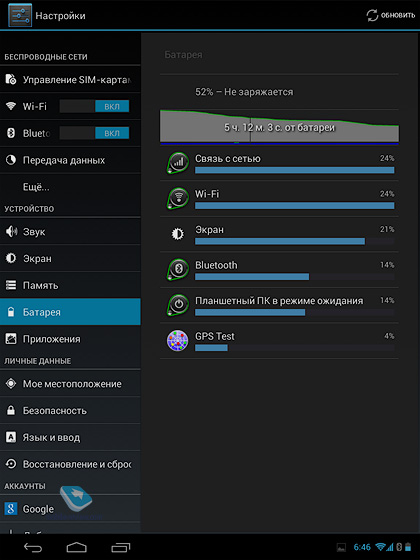Tap the Связь с сетью signal icon
Screen dimensions: 420x560
coord(178,163)
